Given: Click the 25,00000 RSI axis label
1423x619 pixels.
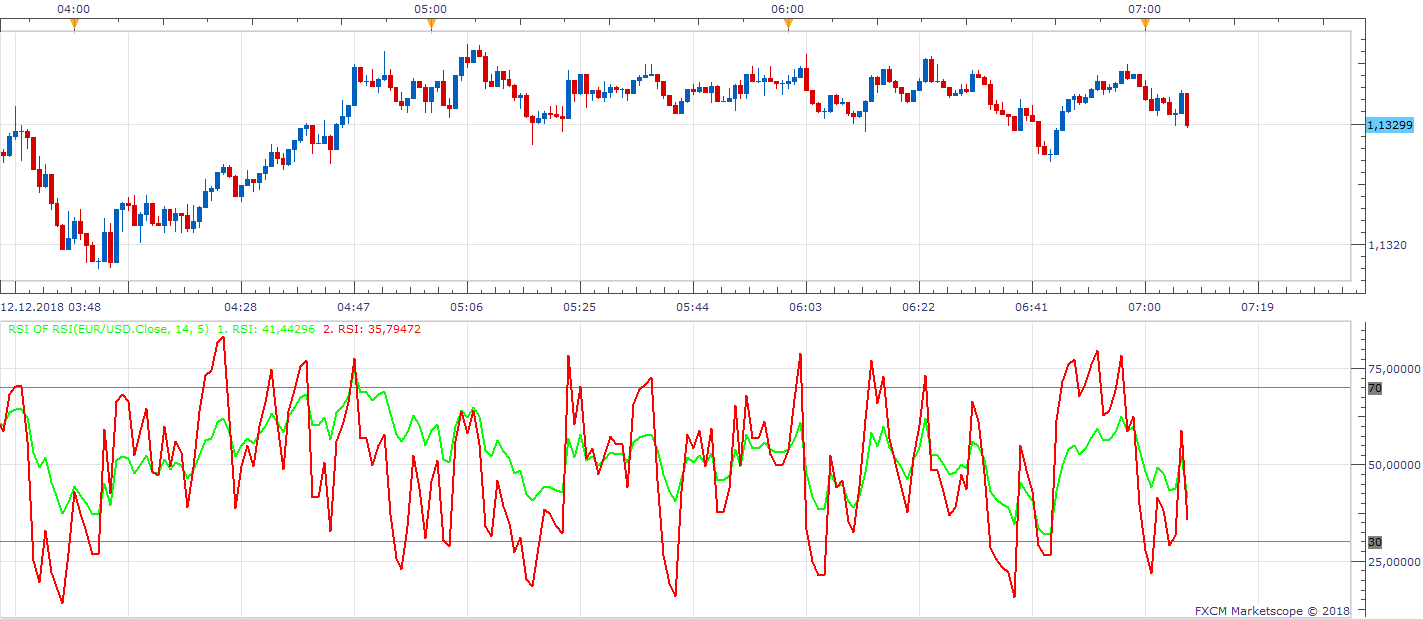Looking at the screenshot, I should coord(1393,561).
